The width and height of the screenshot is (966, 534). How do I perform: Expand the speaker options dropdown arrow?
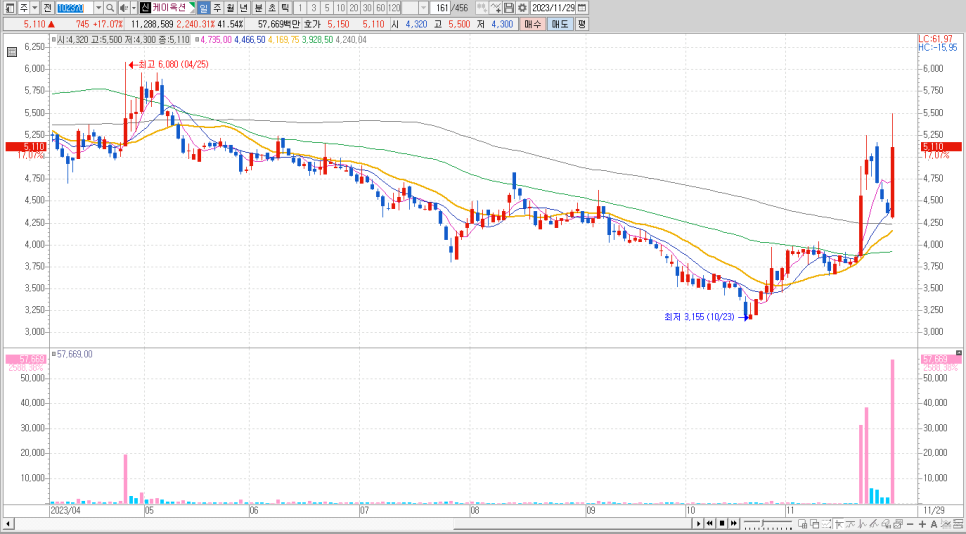[134, 8]
